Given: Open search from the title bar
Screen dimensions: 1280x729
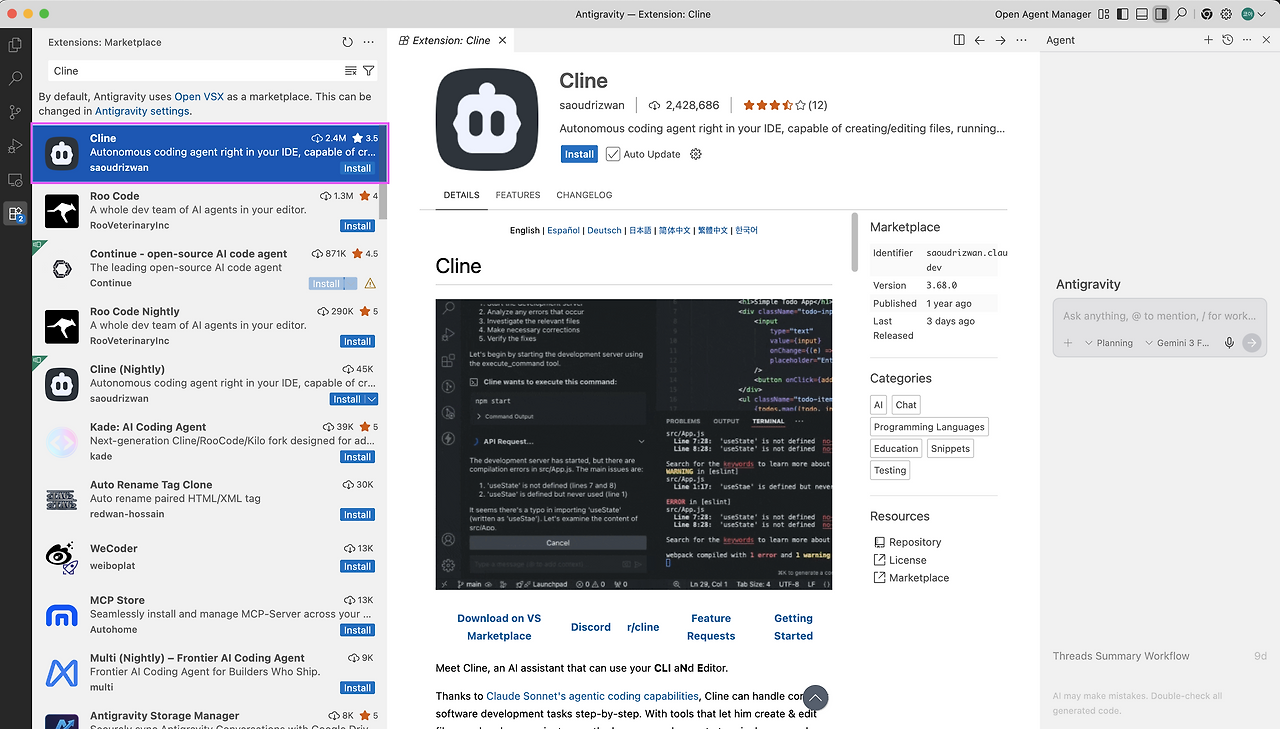Looking at the screenshot, I should tap(1181, 14).
